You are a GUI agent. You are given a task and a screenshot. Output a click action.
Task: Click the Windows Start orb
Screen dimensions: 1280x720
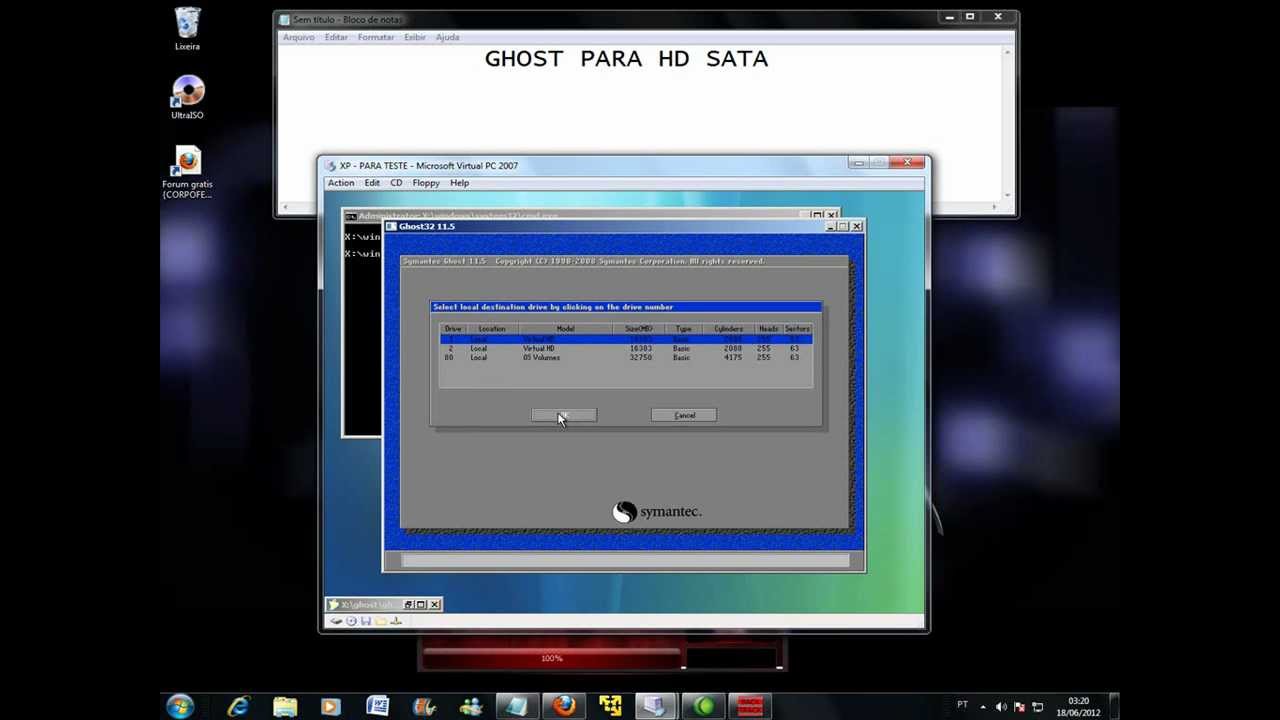[180, 707]
